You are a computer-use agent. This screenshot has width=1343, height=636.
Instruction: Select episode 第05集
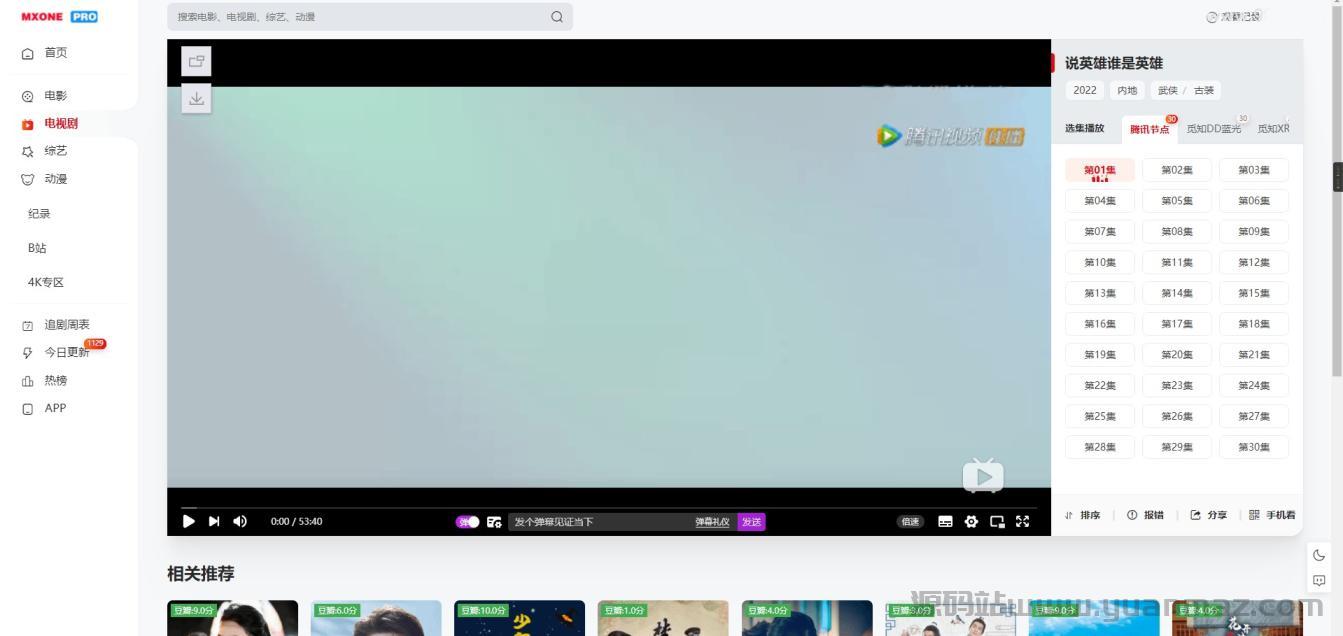(1177, 200)
